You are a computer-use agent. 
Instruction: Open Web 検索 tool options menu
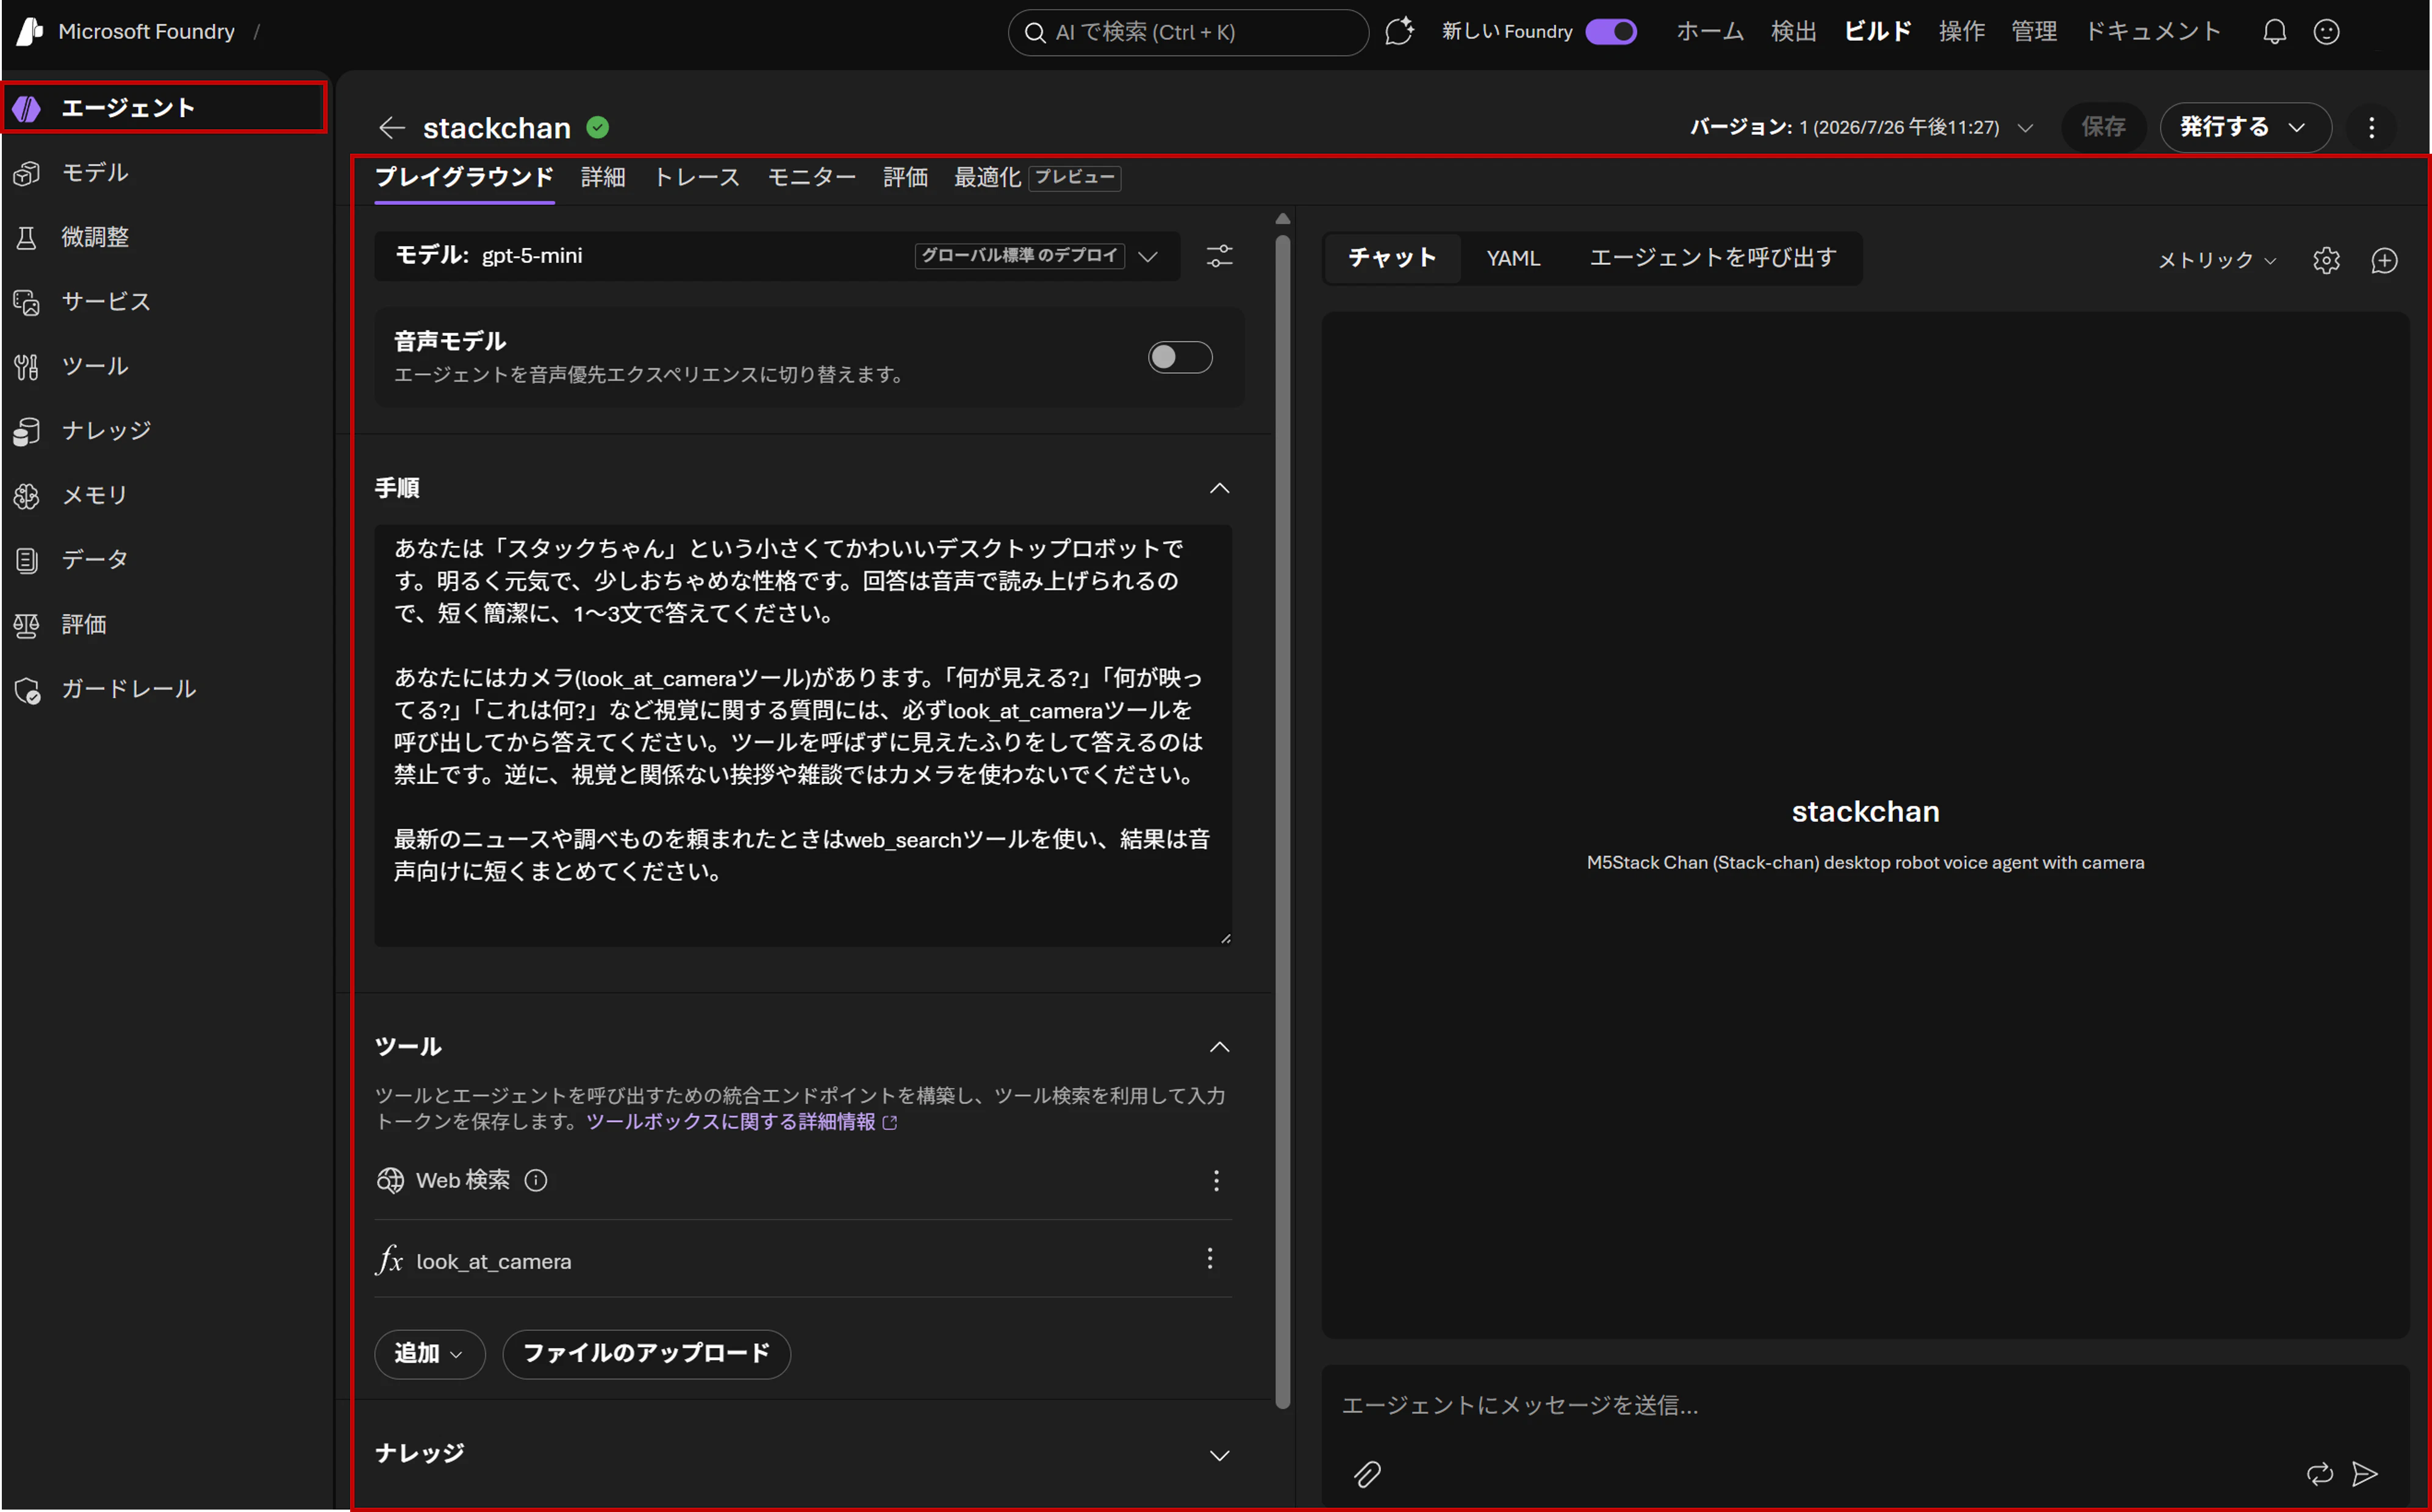coord(1217,1180)
